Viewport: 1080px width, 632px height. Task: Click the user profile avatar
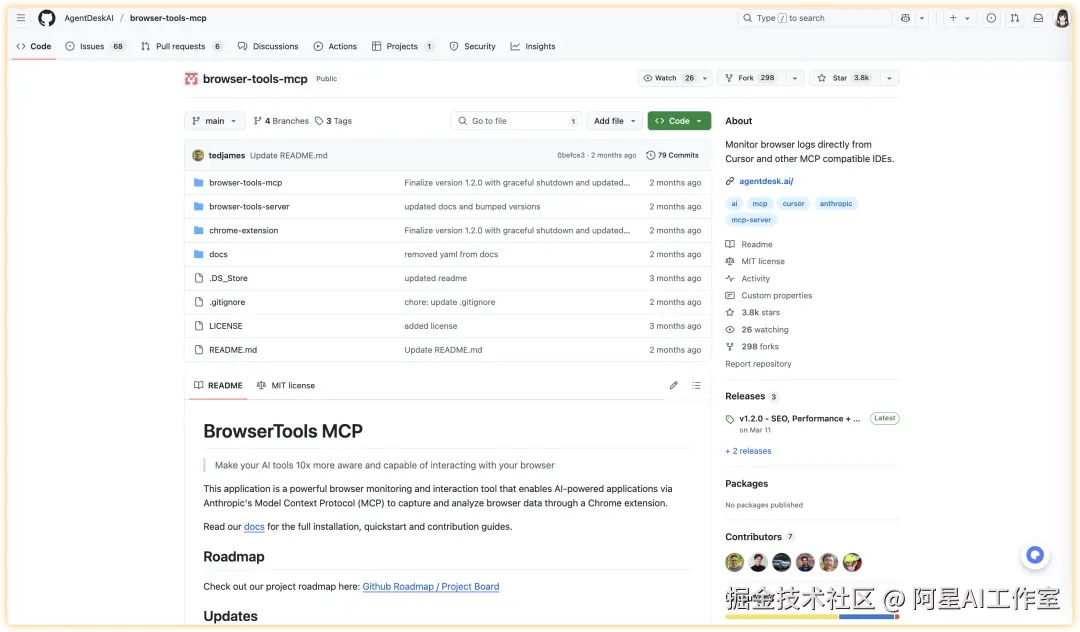pyautogui.click(x=1062, y=18)
